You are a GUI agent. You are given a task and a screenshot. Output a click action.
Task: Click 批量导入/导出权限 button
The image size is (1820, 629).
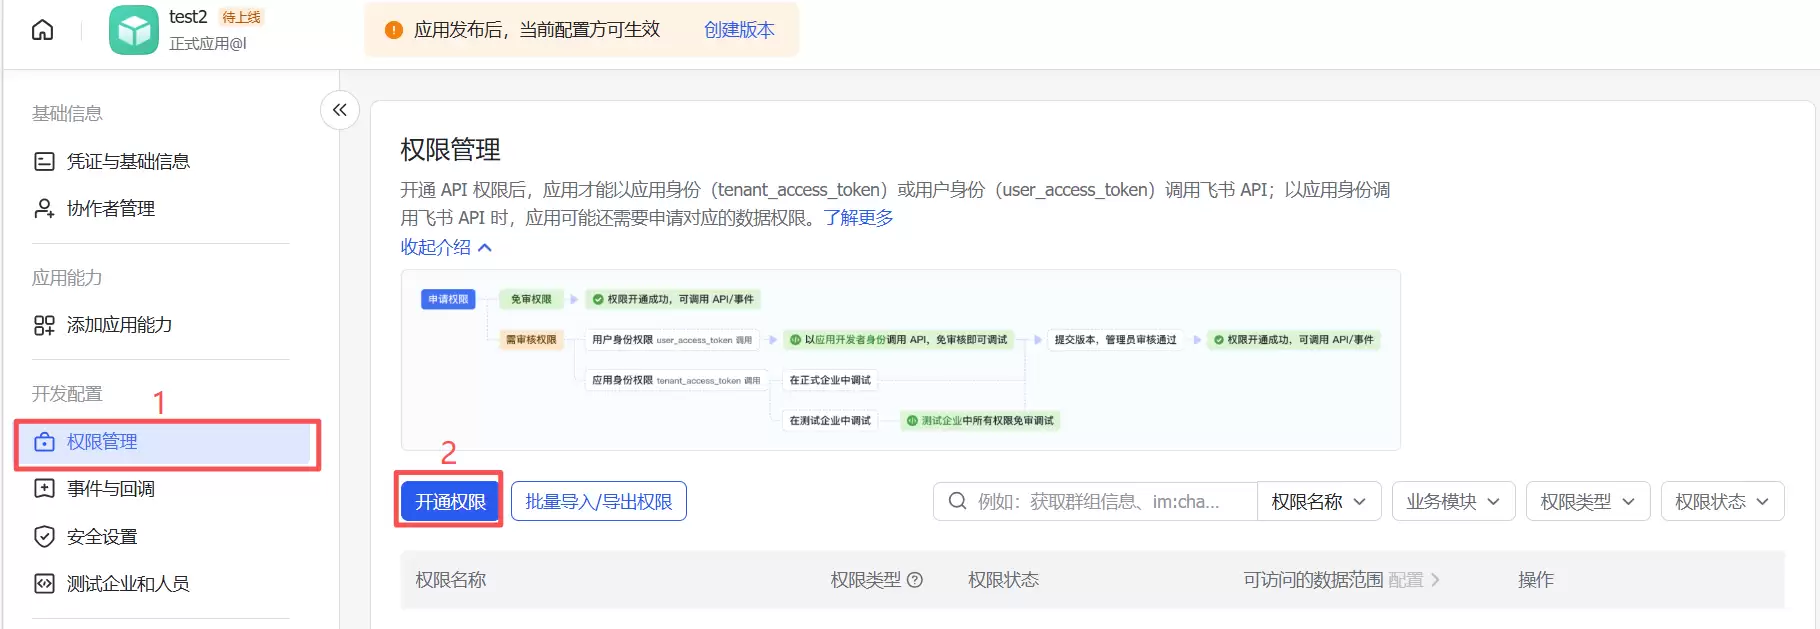pos(599,501)
